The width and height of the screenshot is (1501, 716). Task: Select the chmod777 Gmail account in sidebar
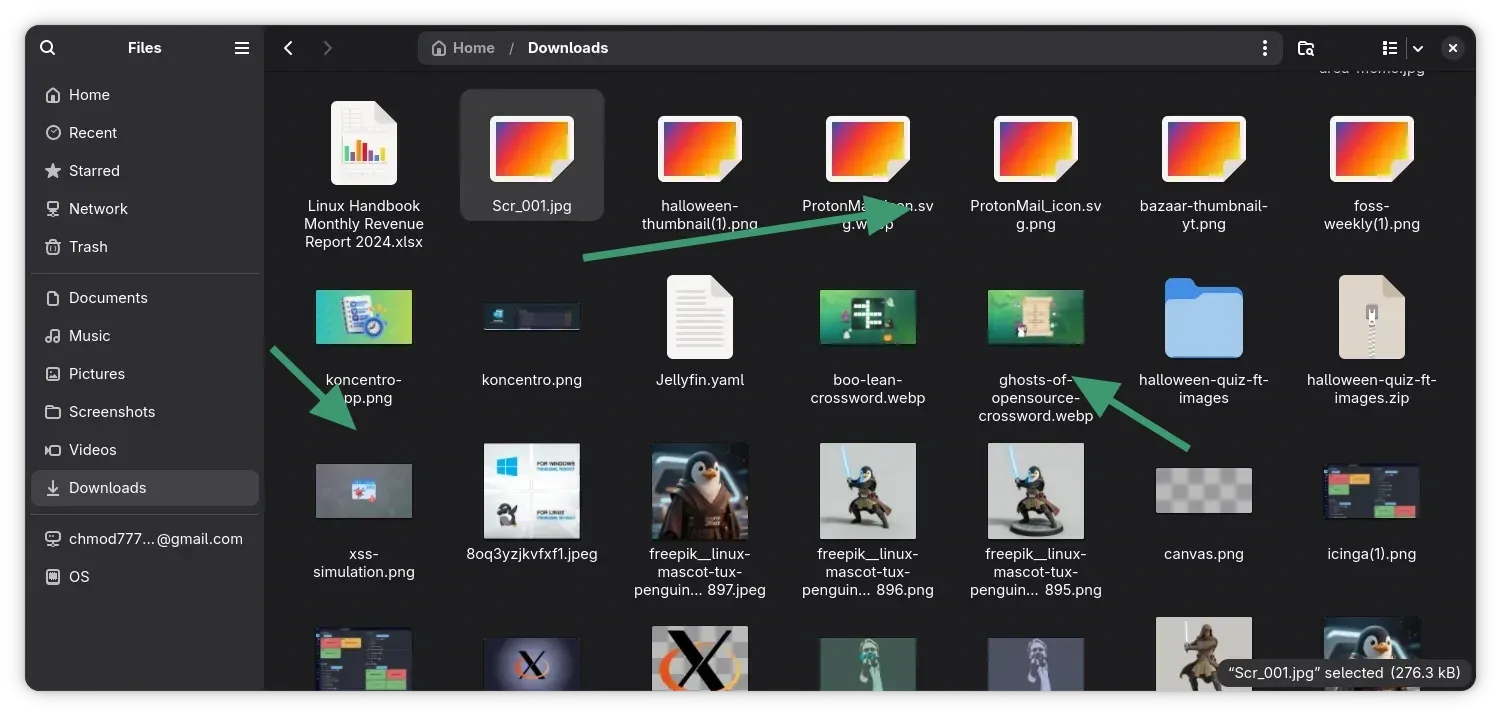pyautogui.click(x=155, y=538)
